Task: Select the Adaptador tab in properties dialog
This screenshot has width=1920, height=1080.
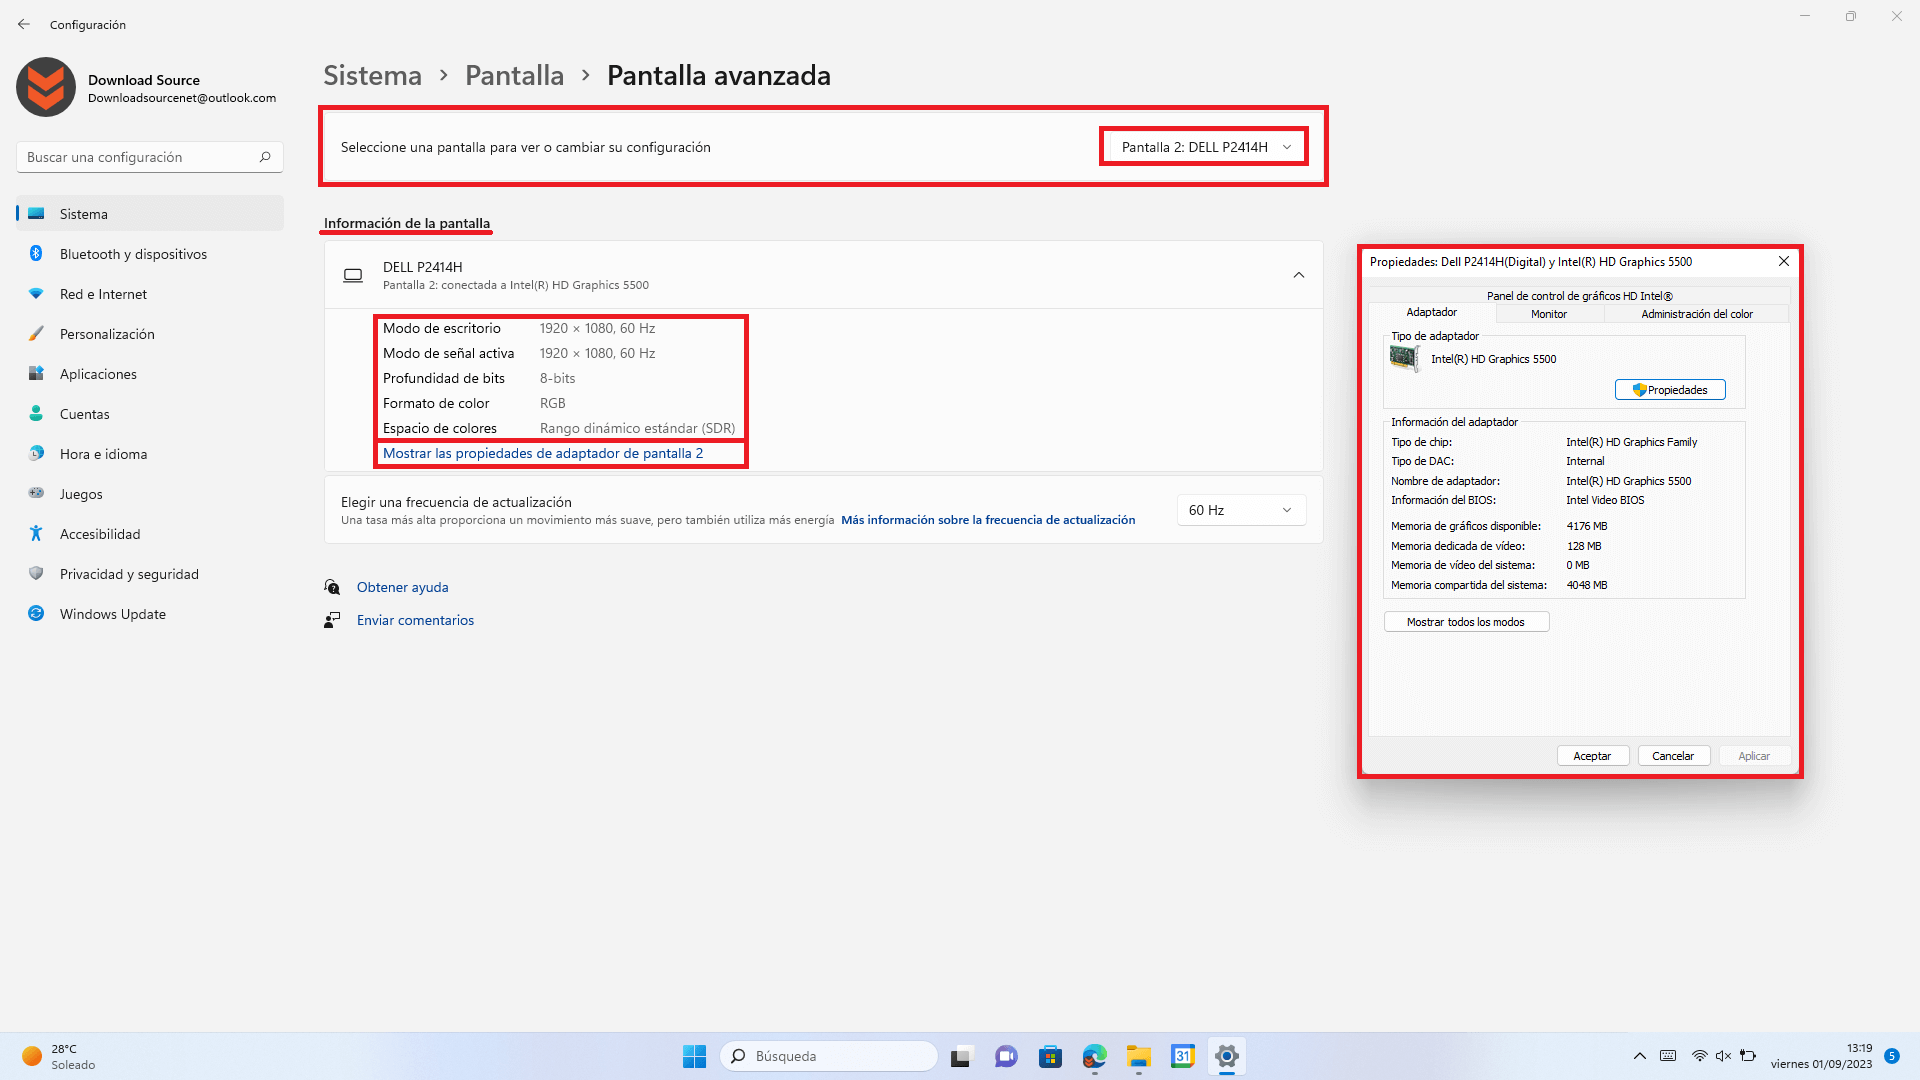Action: [1432, 312]
